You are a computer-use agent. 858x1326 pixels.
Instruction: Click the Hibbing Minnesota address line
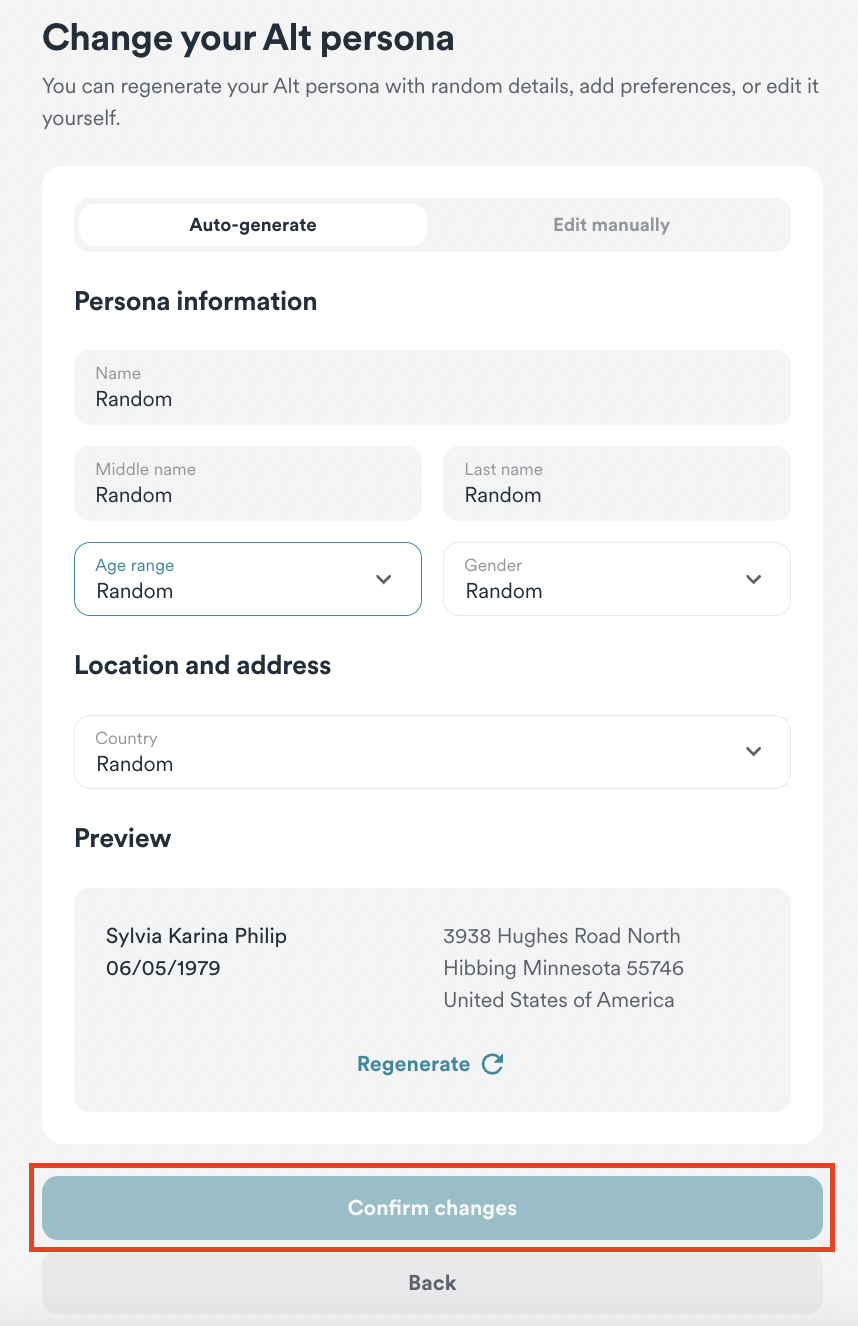(x=563, y=968)
